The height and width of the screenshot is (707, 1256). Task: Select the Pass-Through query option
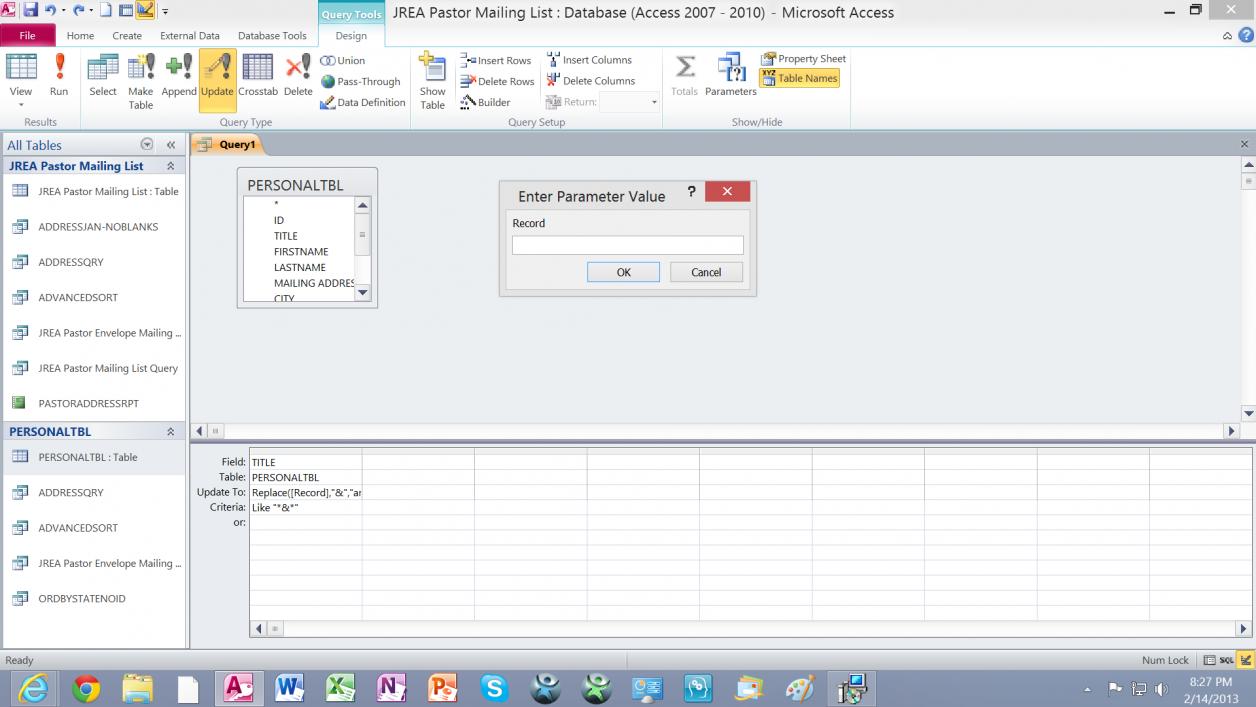(x=360, y=82)
